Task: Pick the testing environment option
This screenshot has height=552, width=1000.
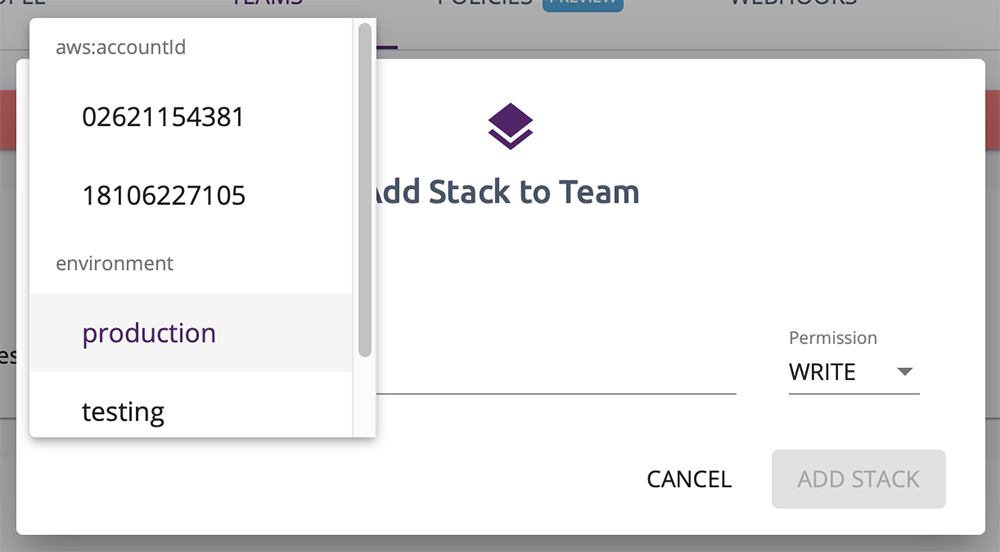Action: 123,411
